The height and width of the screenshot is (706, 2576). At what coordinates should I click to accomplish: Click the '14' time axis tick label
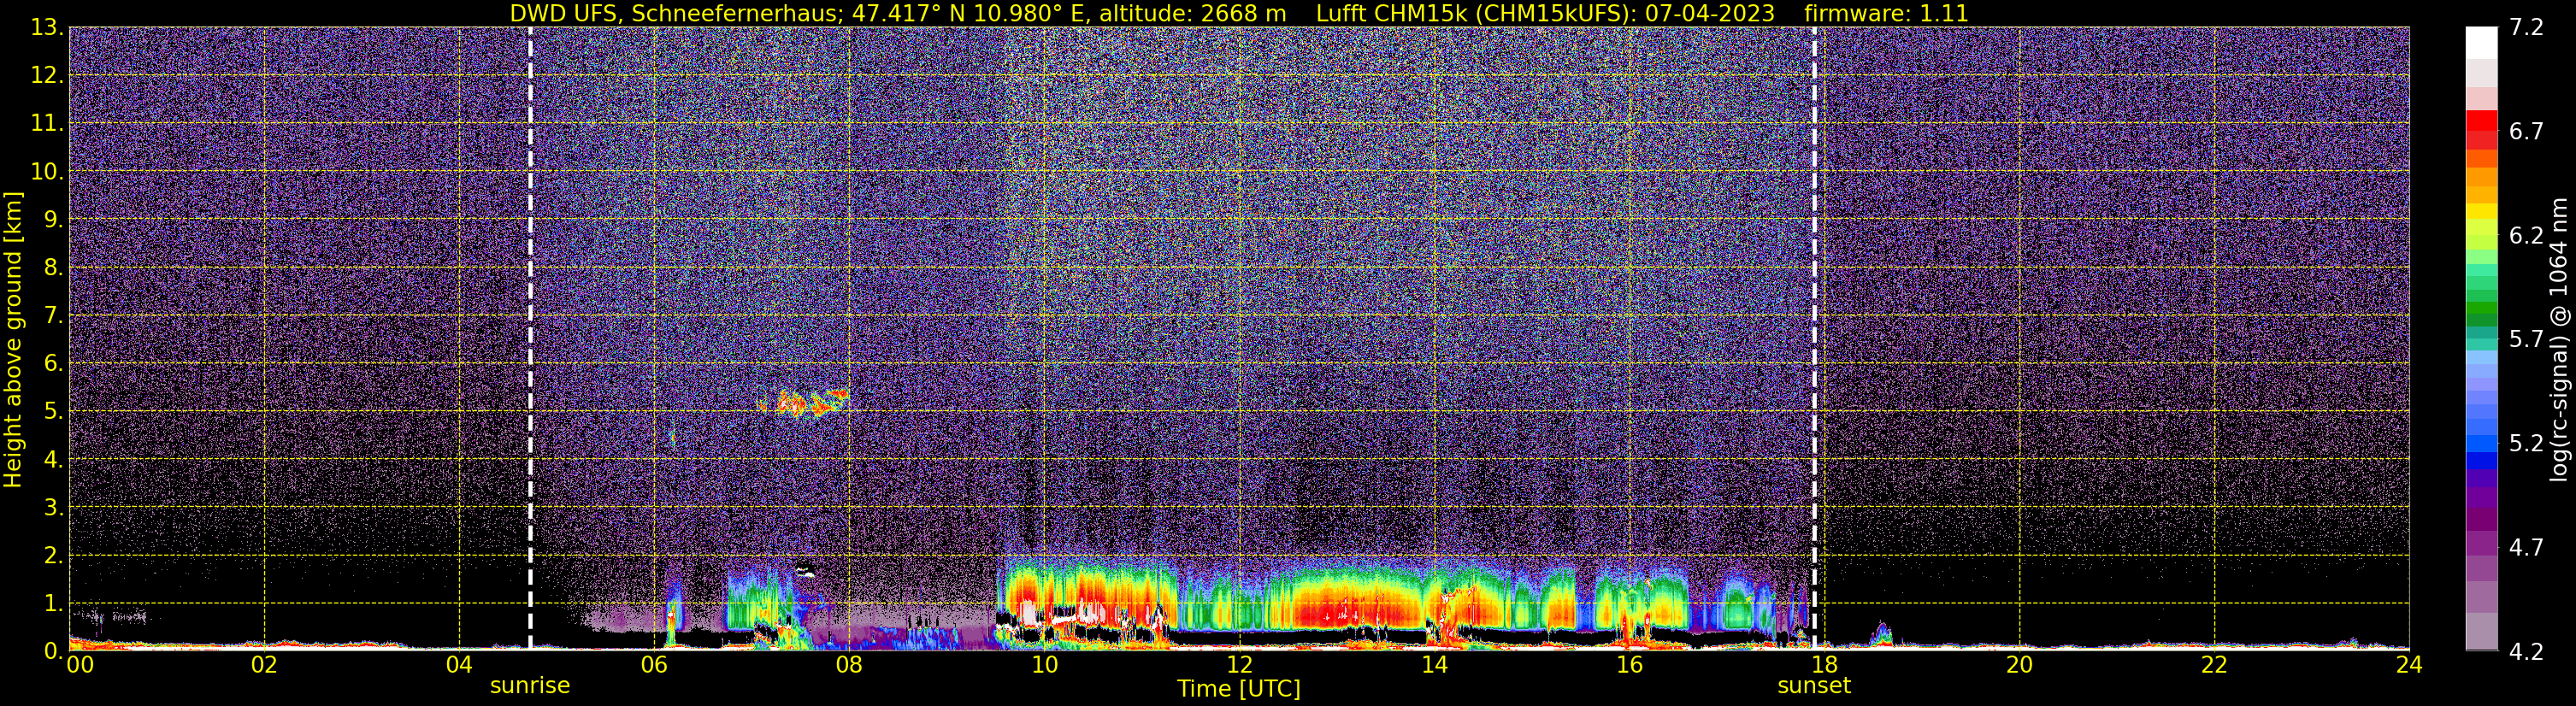1434,665
